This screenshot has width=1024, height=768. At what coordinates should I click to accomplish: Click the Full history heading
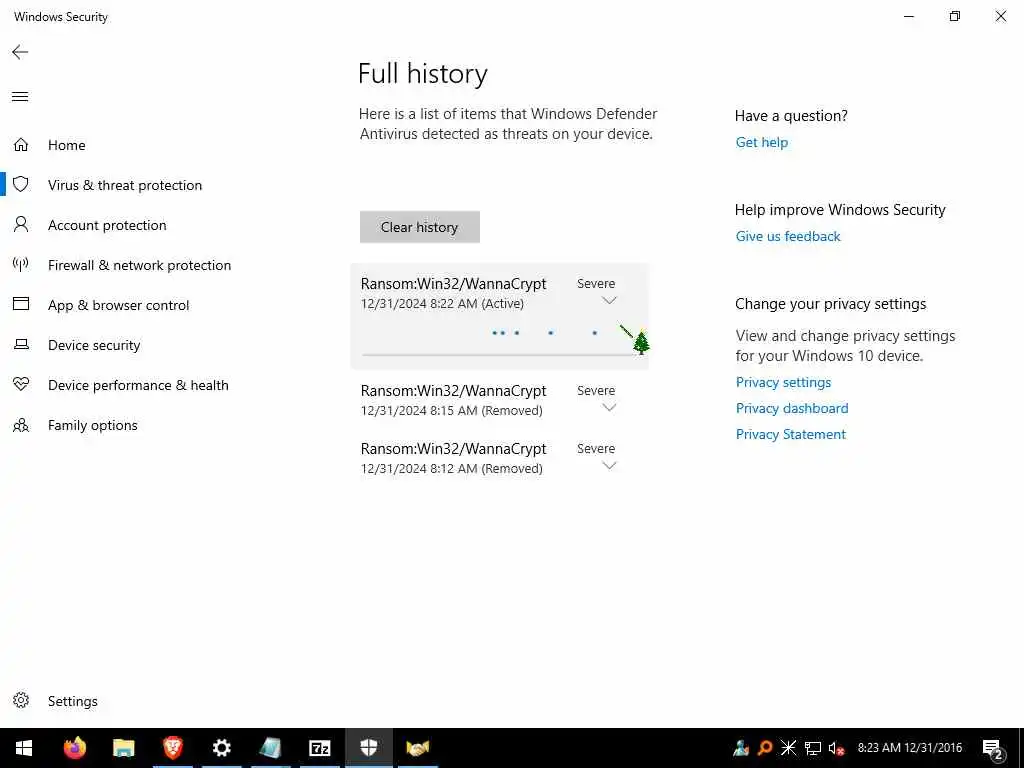coord(423,73)
